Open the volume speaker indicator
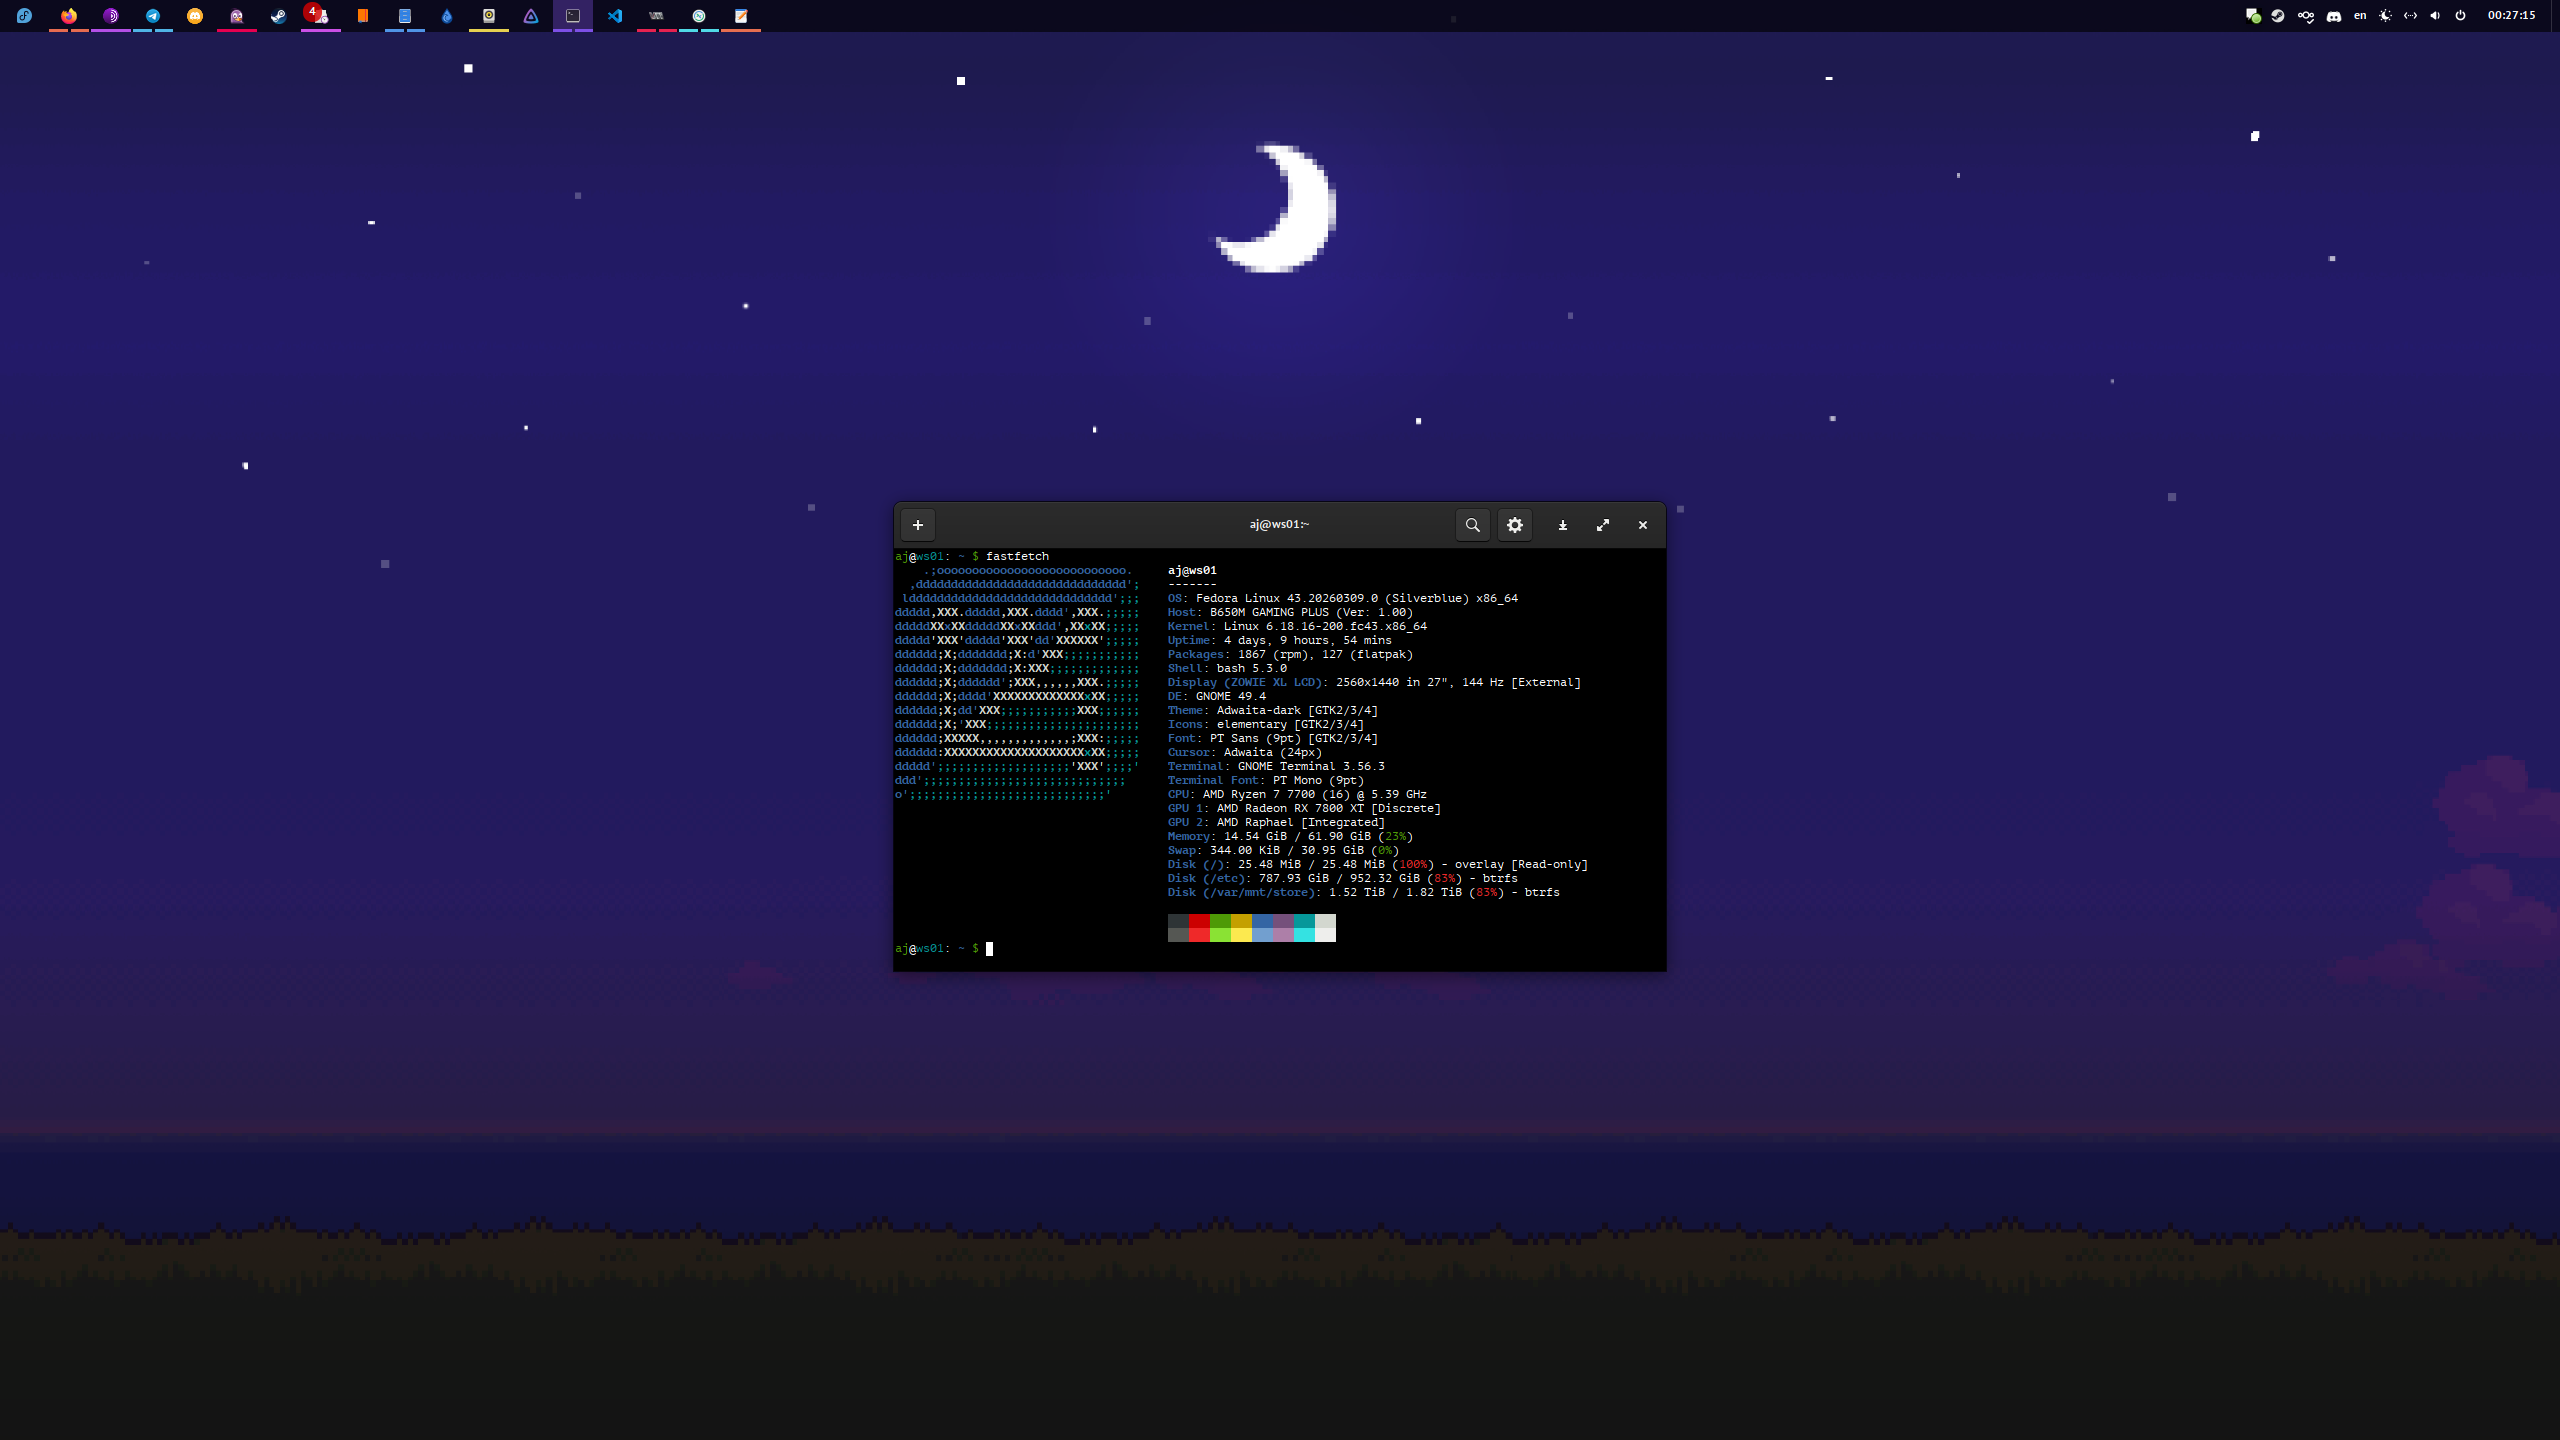Screen dimensions: 2560x1440 2435,16
